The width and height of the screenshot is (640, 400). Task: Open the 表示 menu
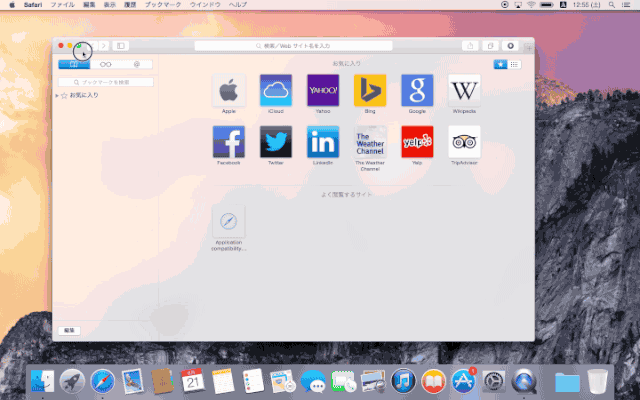pos(109,5)
